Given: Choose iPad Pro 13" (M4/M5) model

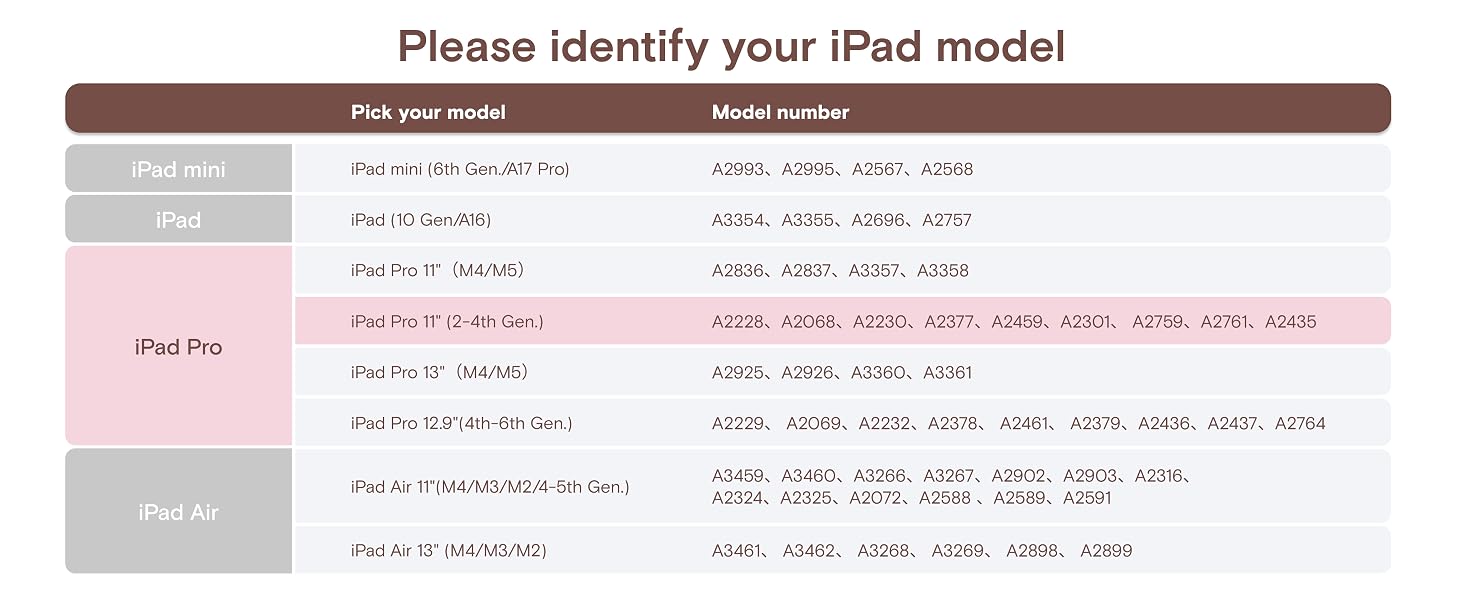Looking at the screenshot, I should 842,372.
